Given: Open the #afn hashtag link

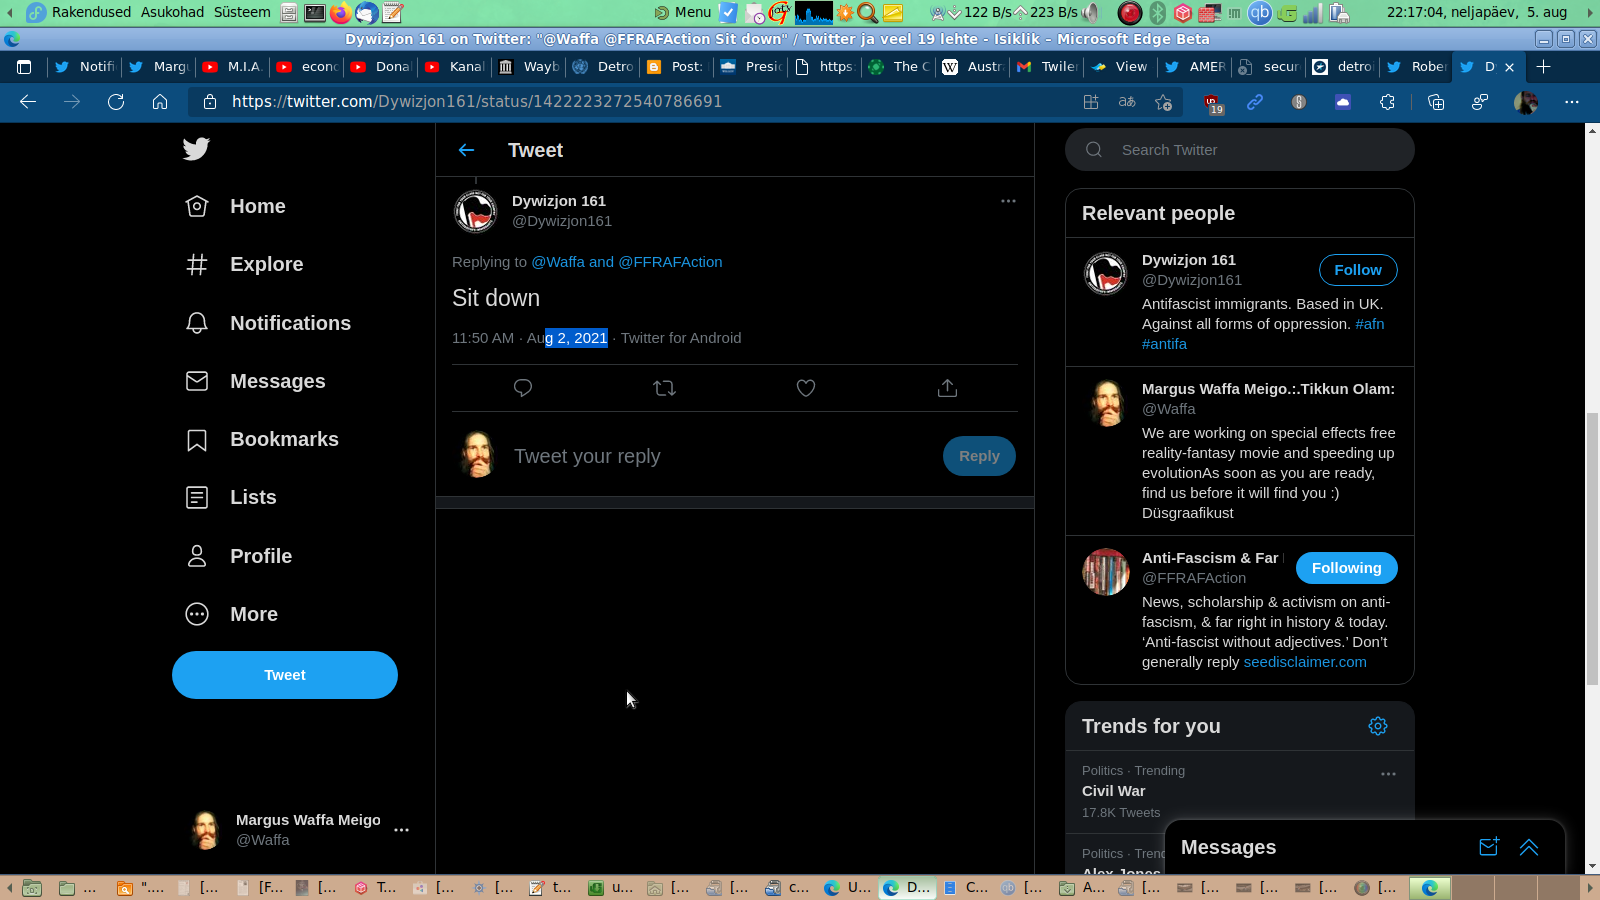Looking at the screenshot, I should 1370,324.
